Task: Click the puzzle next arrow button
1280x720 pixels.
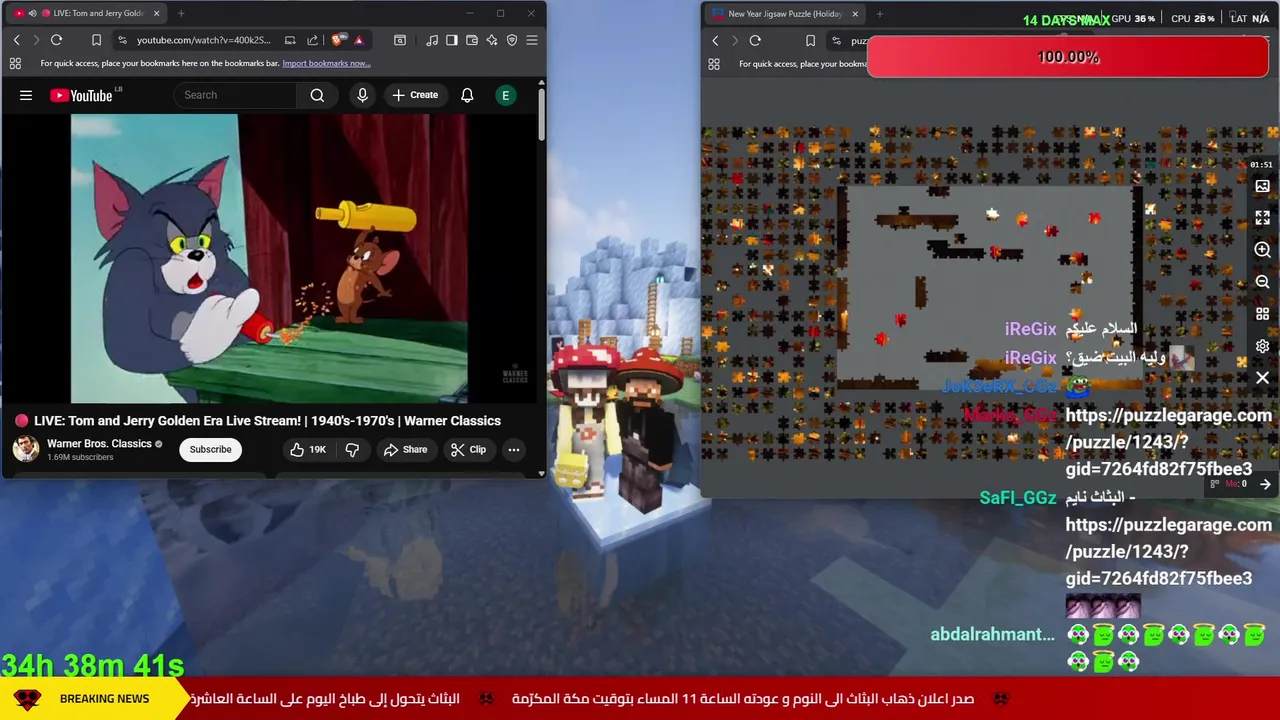Action: 1265,484
